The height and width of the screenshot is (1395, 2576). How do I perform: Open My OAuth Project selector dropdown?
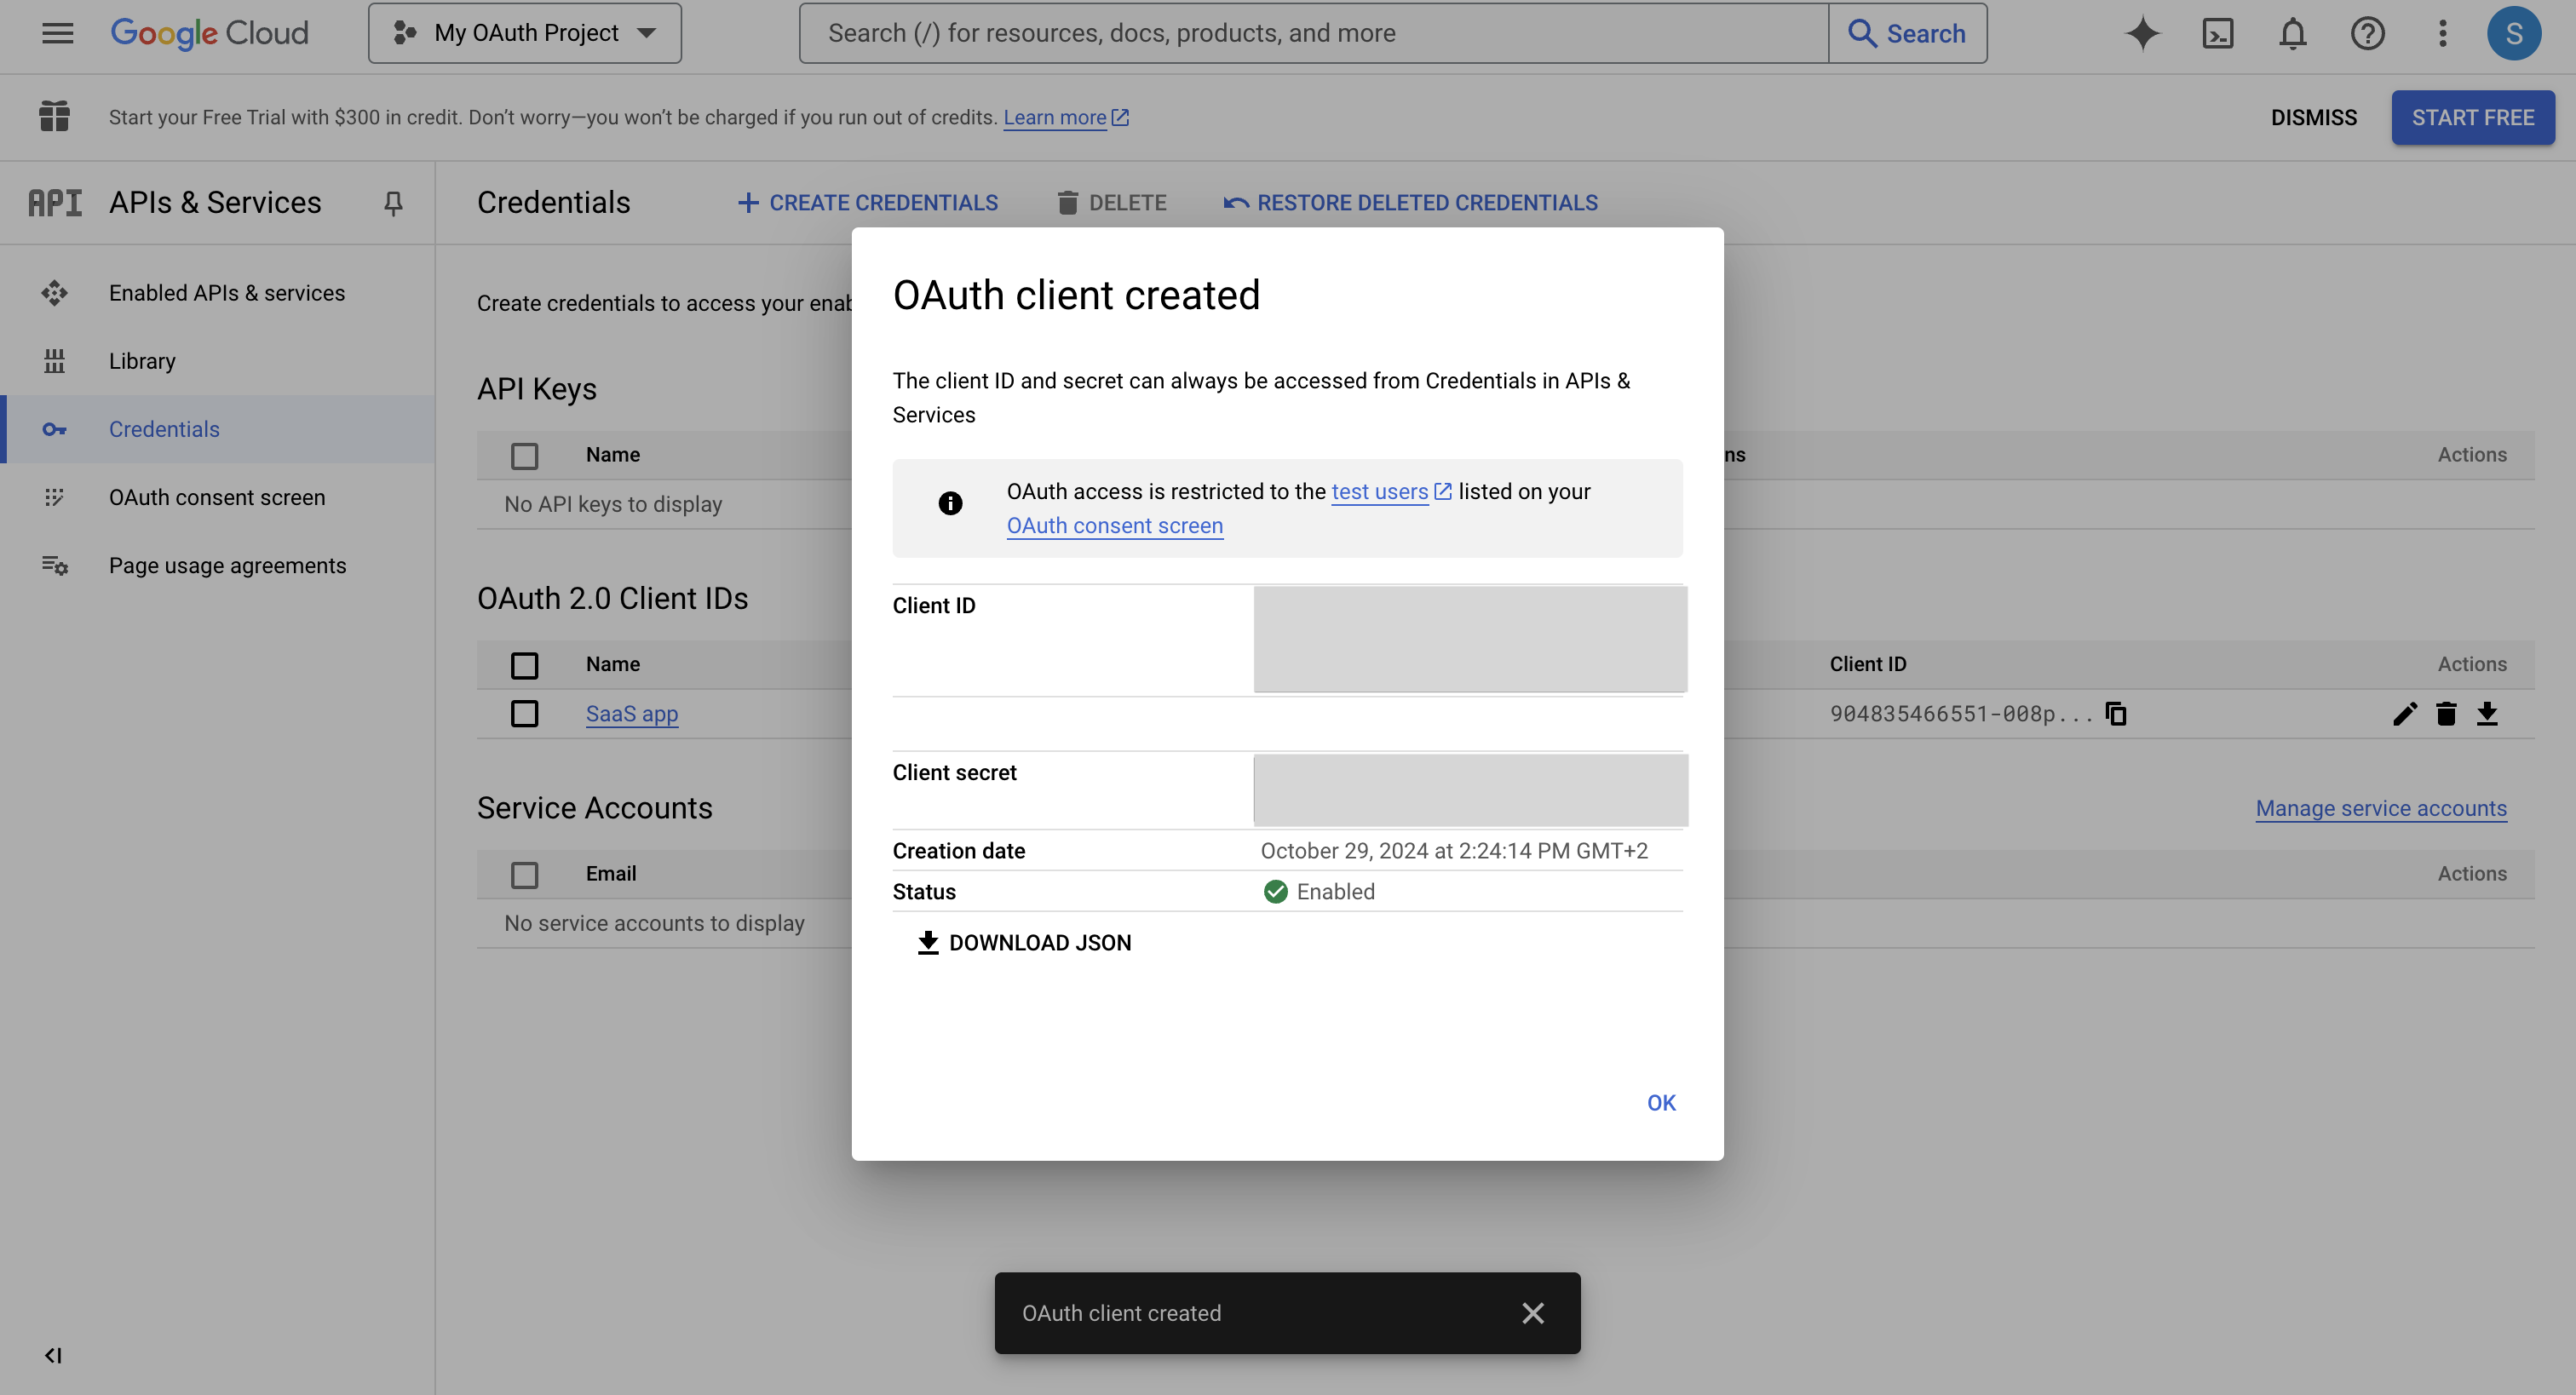(525, 33)
